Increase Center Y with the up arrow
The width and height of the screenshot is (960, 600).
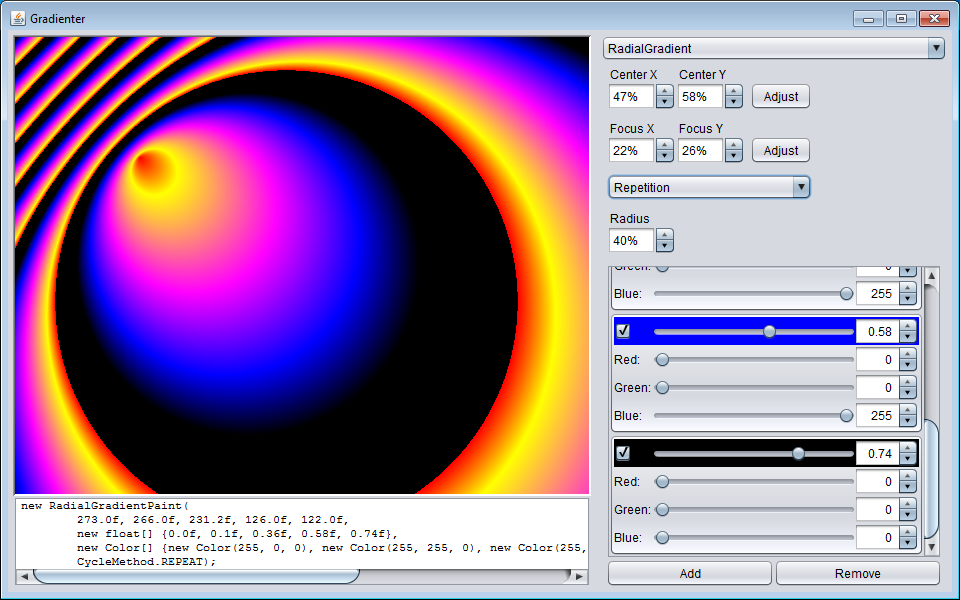click(x=733, y=91)
